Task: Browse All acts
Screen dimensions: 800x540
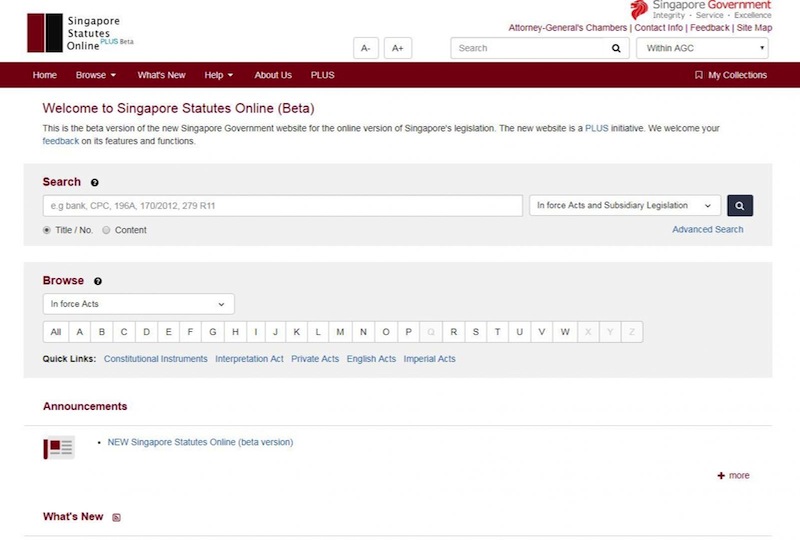Action: click(56, 332)
